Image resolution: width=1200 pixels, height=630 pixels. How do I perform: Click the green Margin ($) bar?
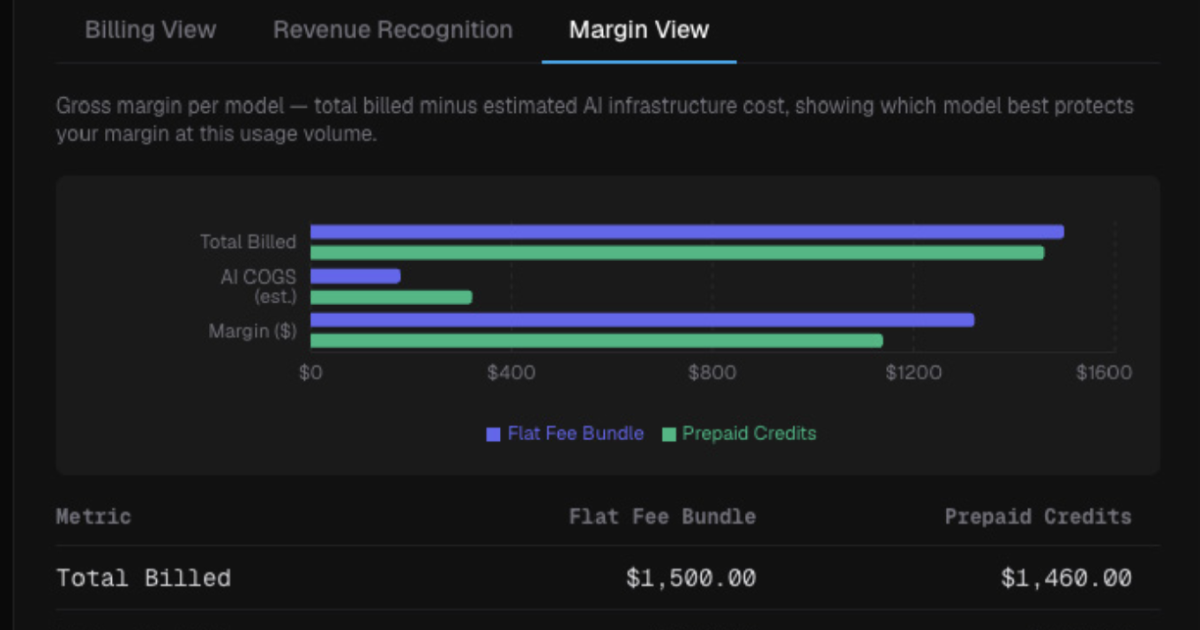[x=597, y=341]
